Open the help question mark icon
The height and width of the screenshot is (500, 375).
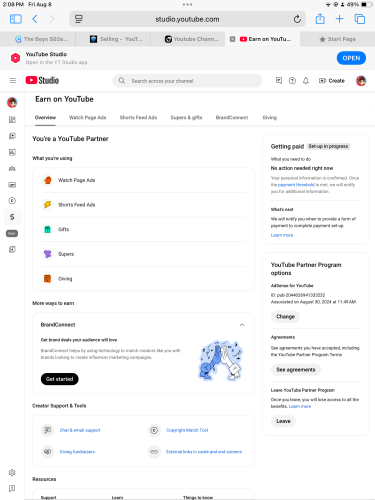292,81
